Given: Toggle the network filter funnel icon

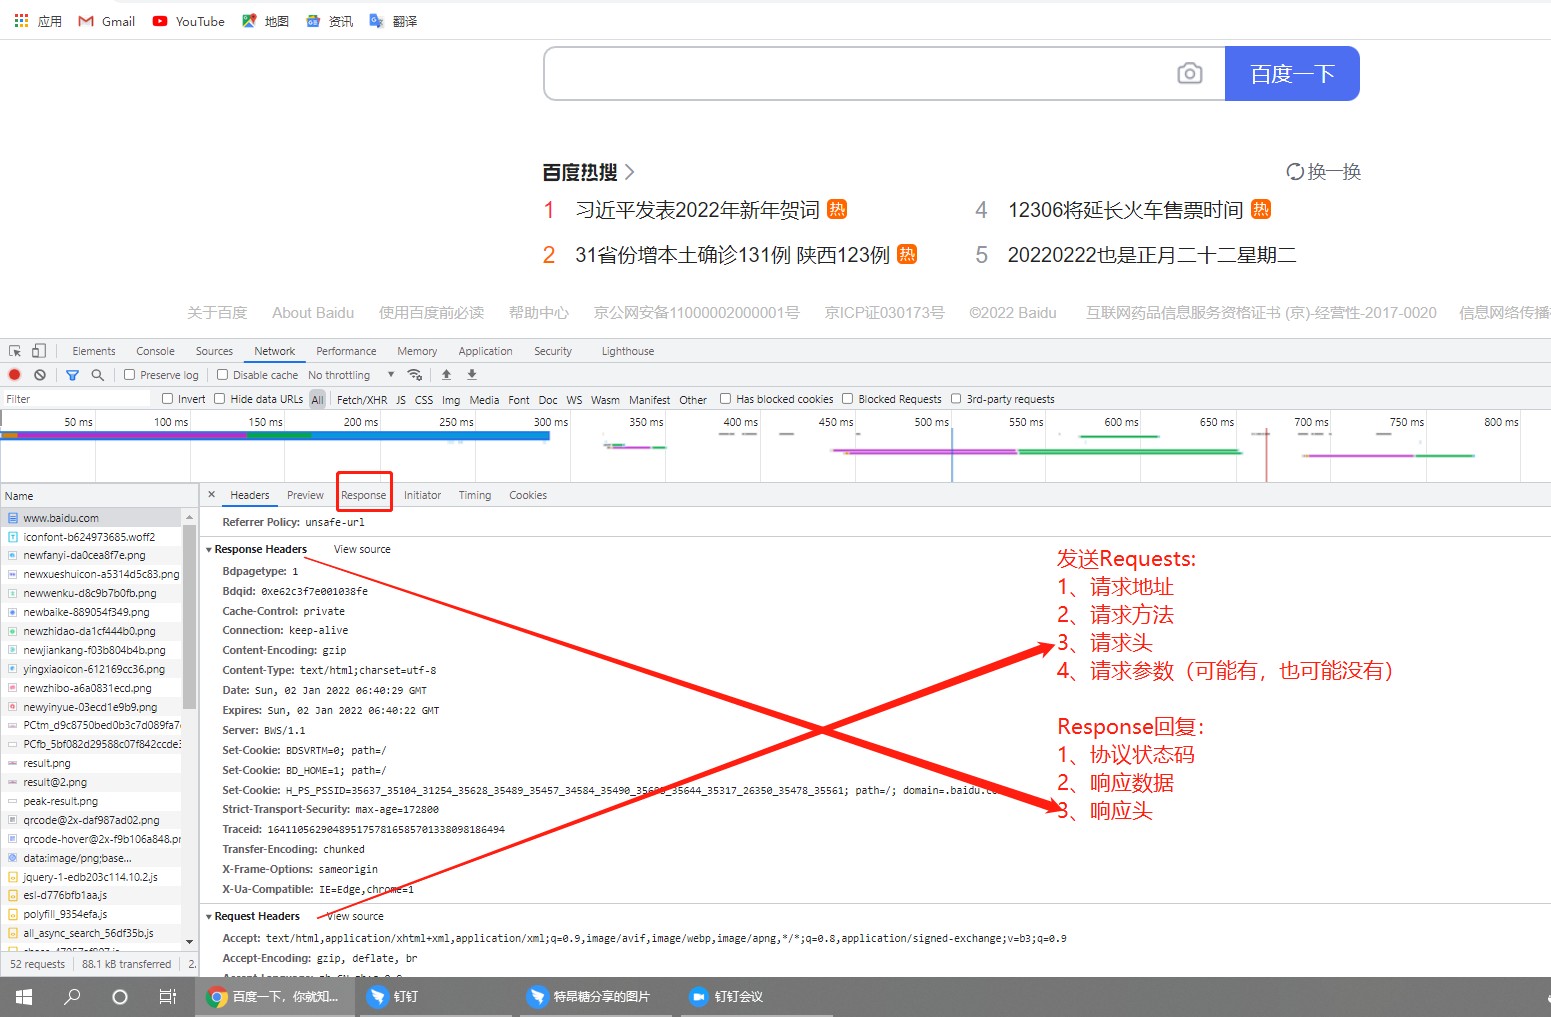Looking at the screenshot, I should coord(72,375).
